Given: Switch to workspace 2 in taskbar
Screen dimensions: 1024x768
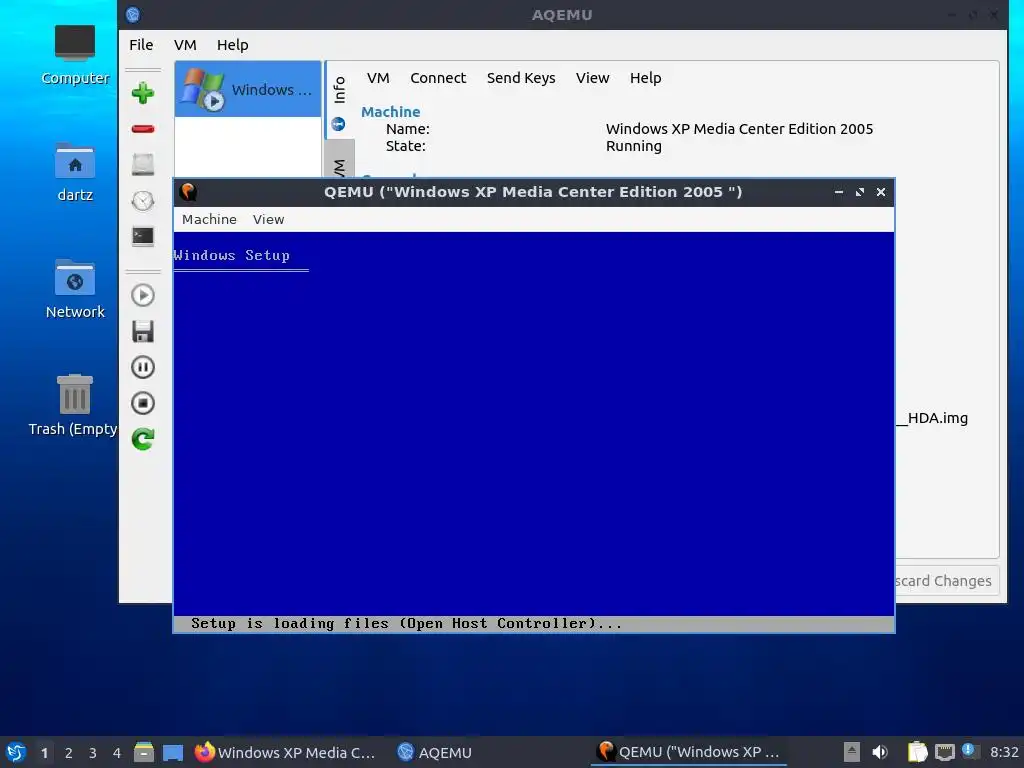Looking at the screenshot, I should [x=69, y=753].
